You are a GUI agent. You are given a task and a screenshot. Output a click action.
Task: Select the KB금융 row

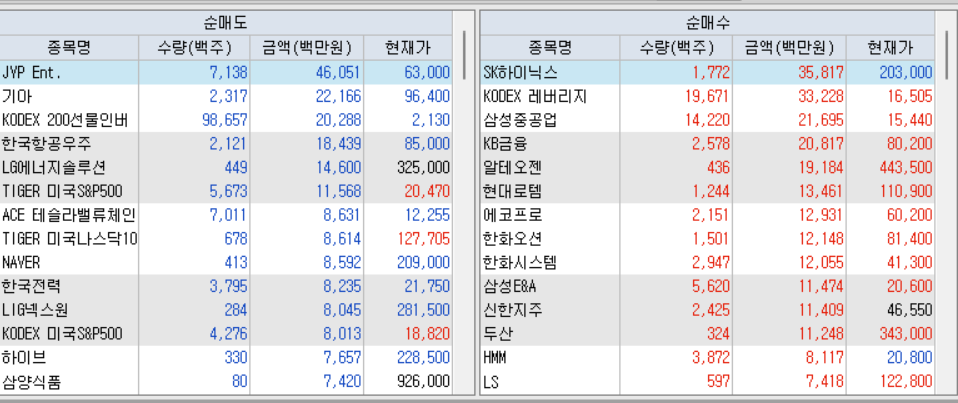click(708, 144)
